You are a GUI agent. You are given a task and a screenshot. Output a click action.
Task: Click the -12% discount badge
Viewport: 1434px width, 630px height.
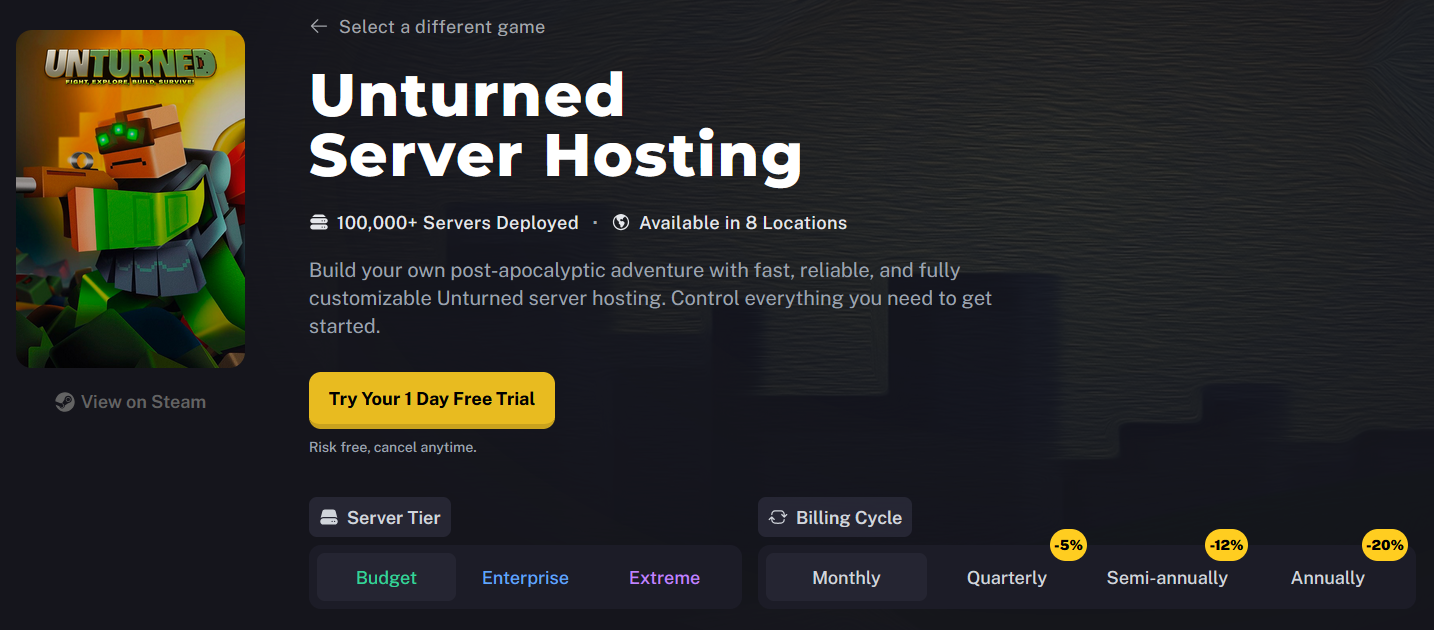click(1226, 546)
